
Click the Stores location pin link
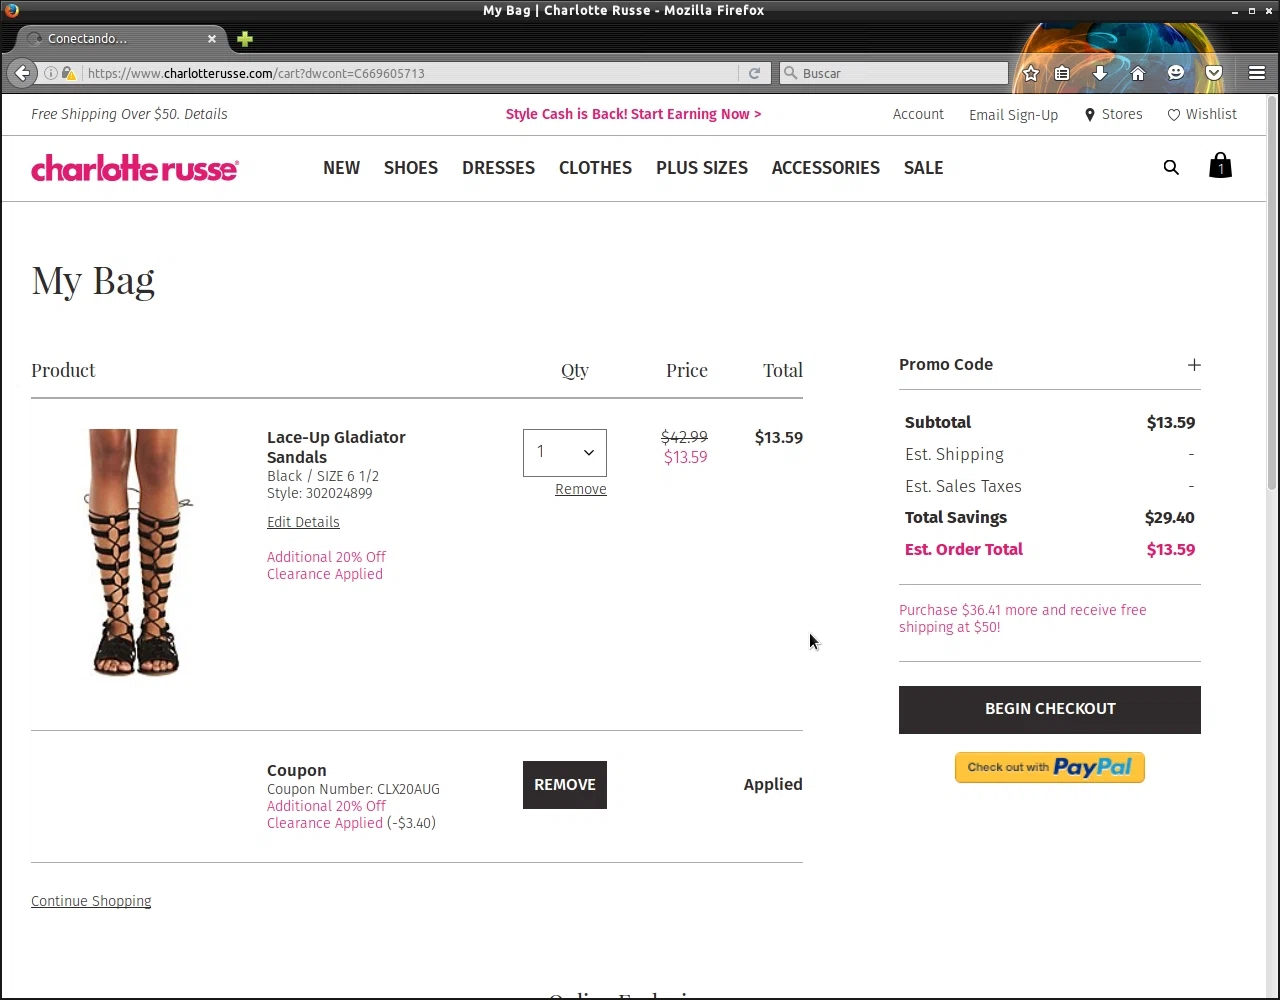click(1113, 114)
